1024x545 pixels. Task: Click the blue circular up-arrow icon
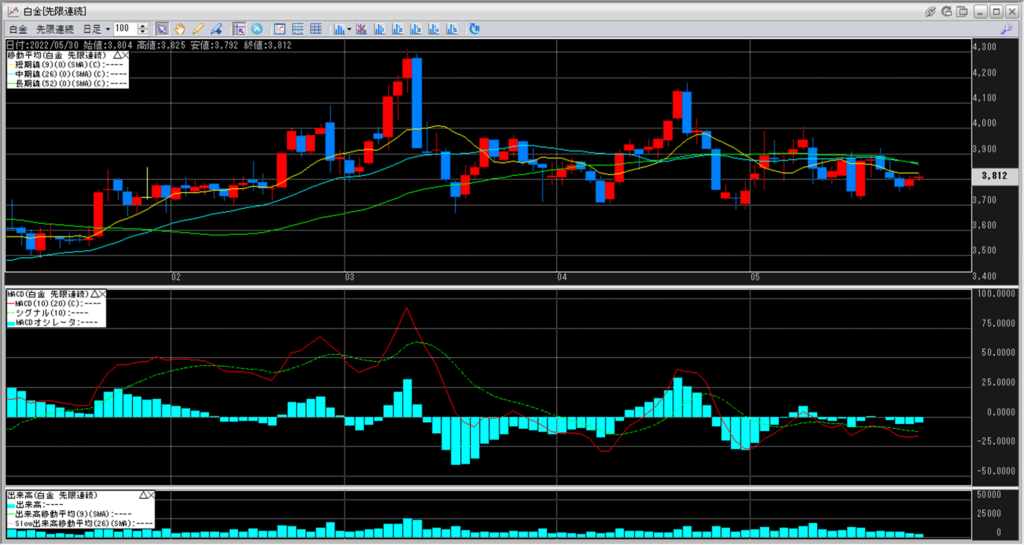(x=257, y=29)
